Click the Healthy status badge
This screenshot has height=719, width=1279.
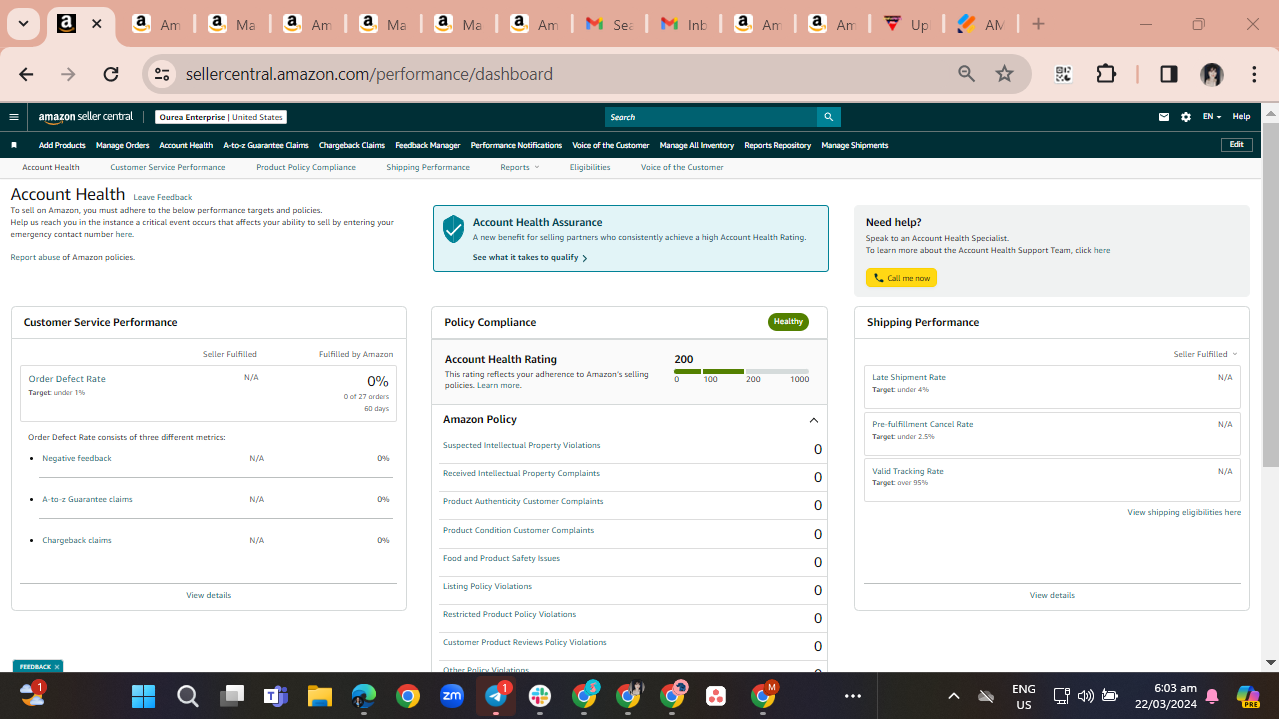pyautogui.click(x=788, y=322)
